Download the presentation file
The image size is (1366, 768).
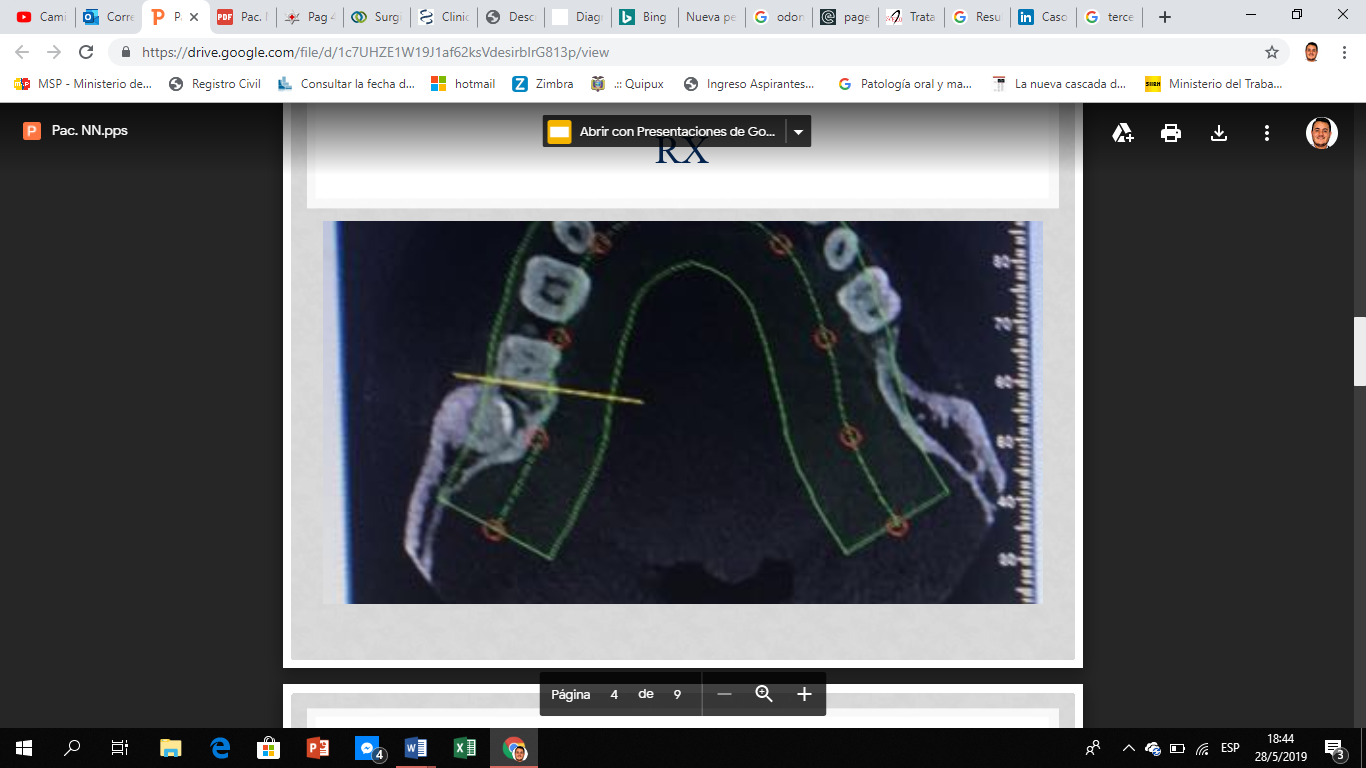(1219, 133)
